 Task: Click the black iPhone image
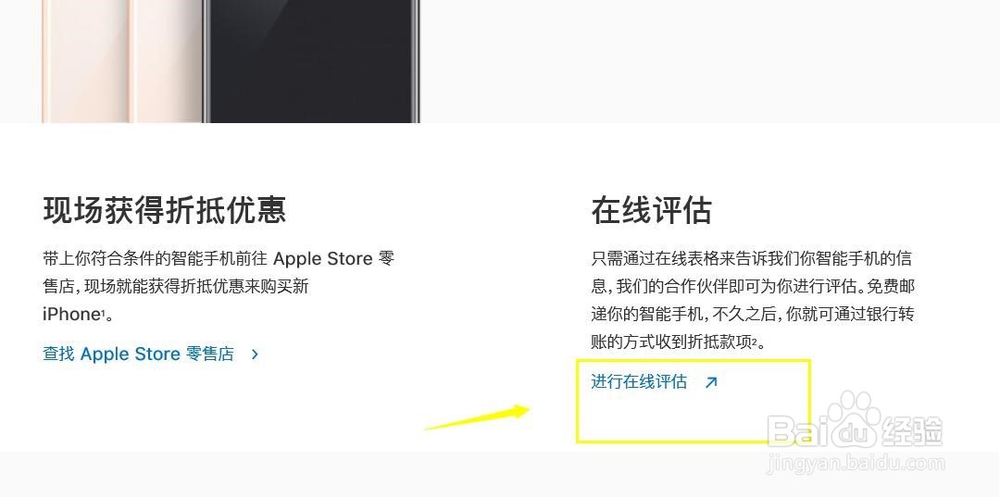(x=311, y=61)
